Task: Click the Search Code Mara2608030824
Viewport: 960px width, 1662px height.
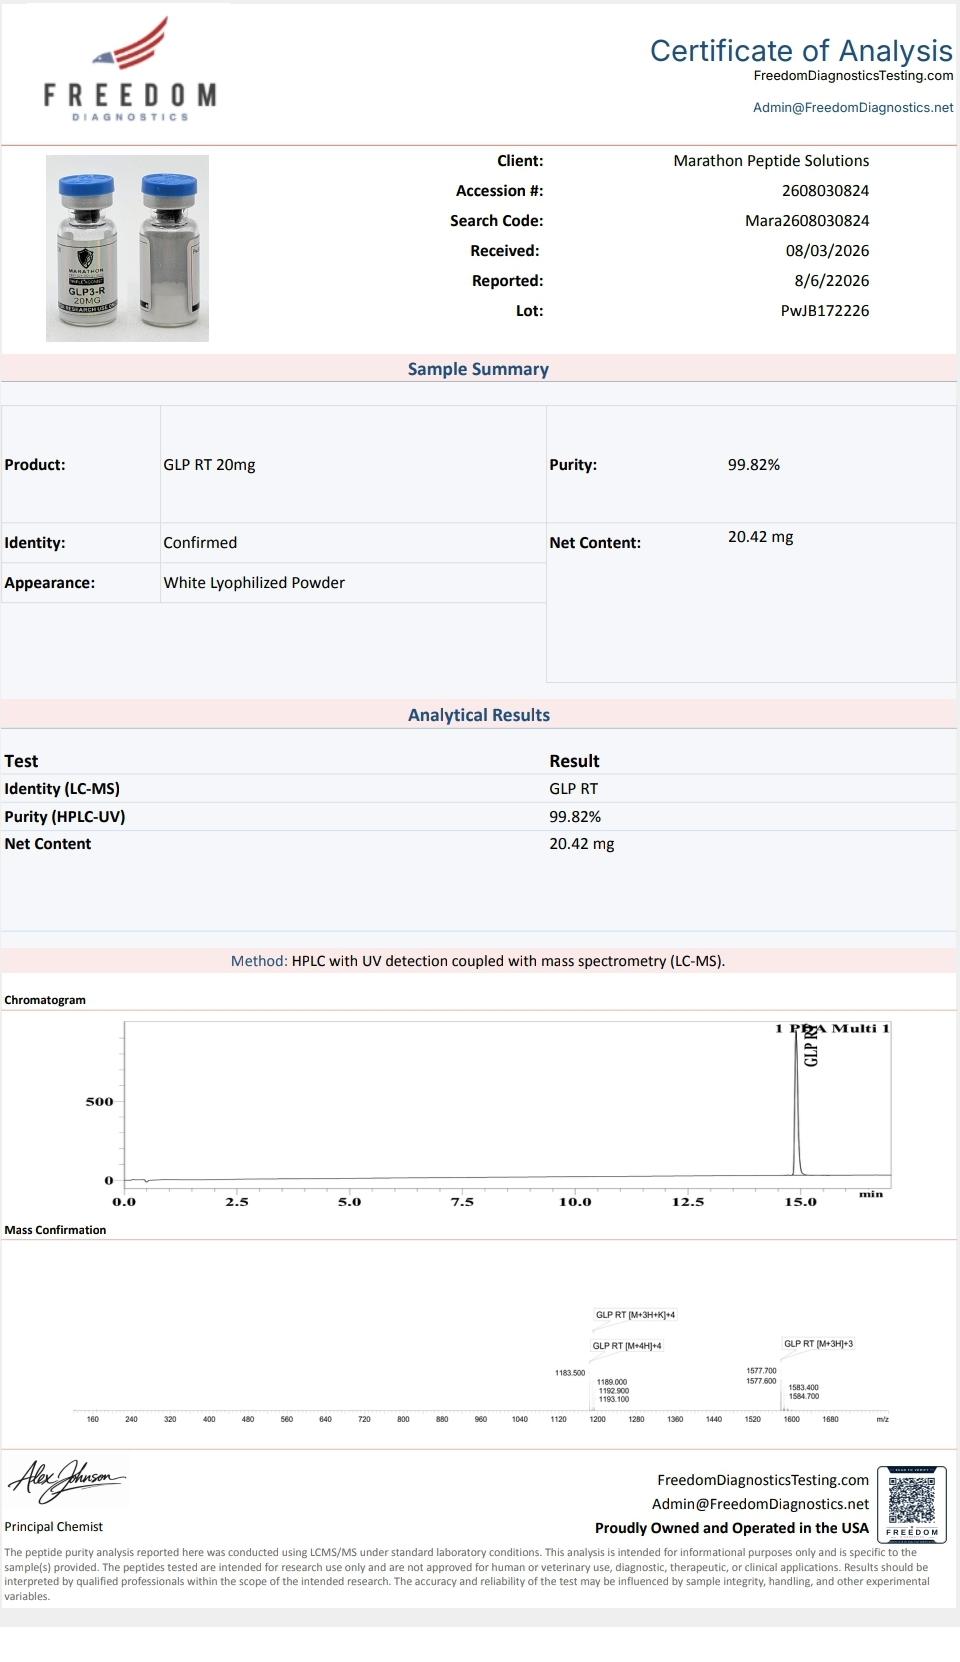Action: point(807,221)
